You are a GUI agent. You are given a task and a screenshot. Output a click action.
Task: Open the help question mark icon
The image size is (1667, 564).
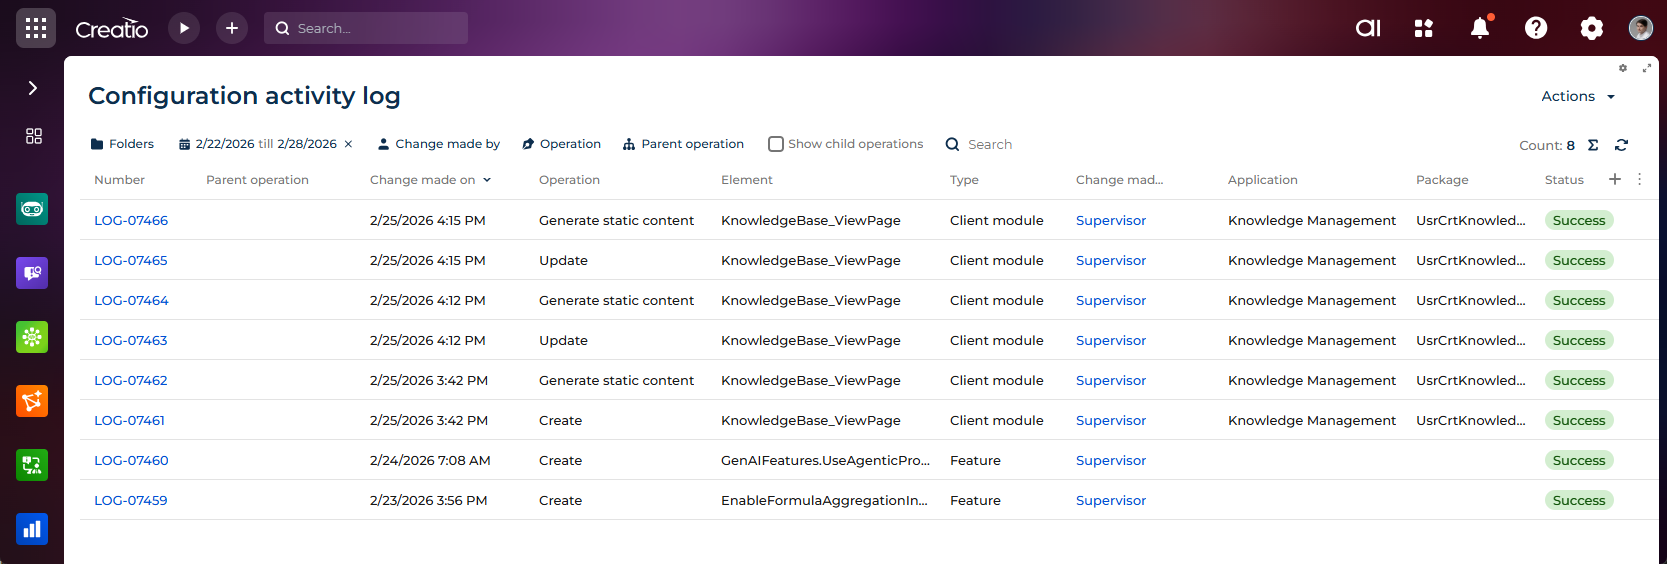point(1536,28)
